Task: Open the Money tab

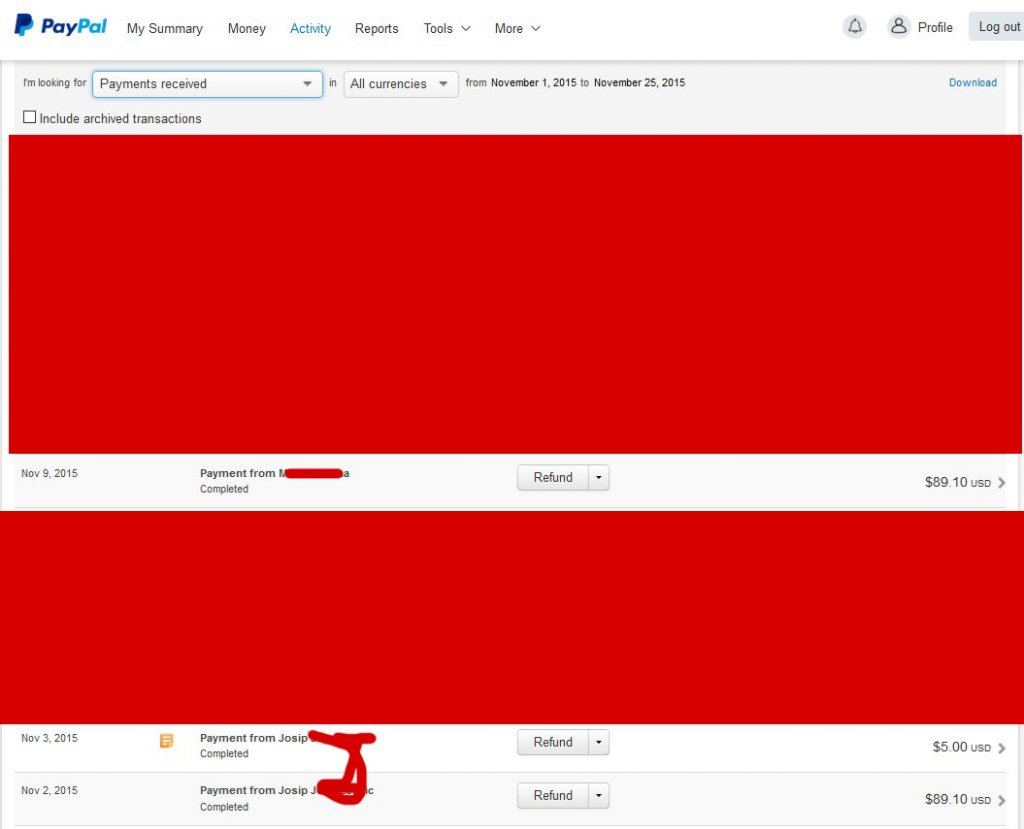Action: point(247,29)
